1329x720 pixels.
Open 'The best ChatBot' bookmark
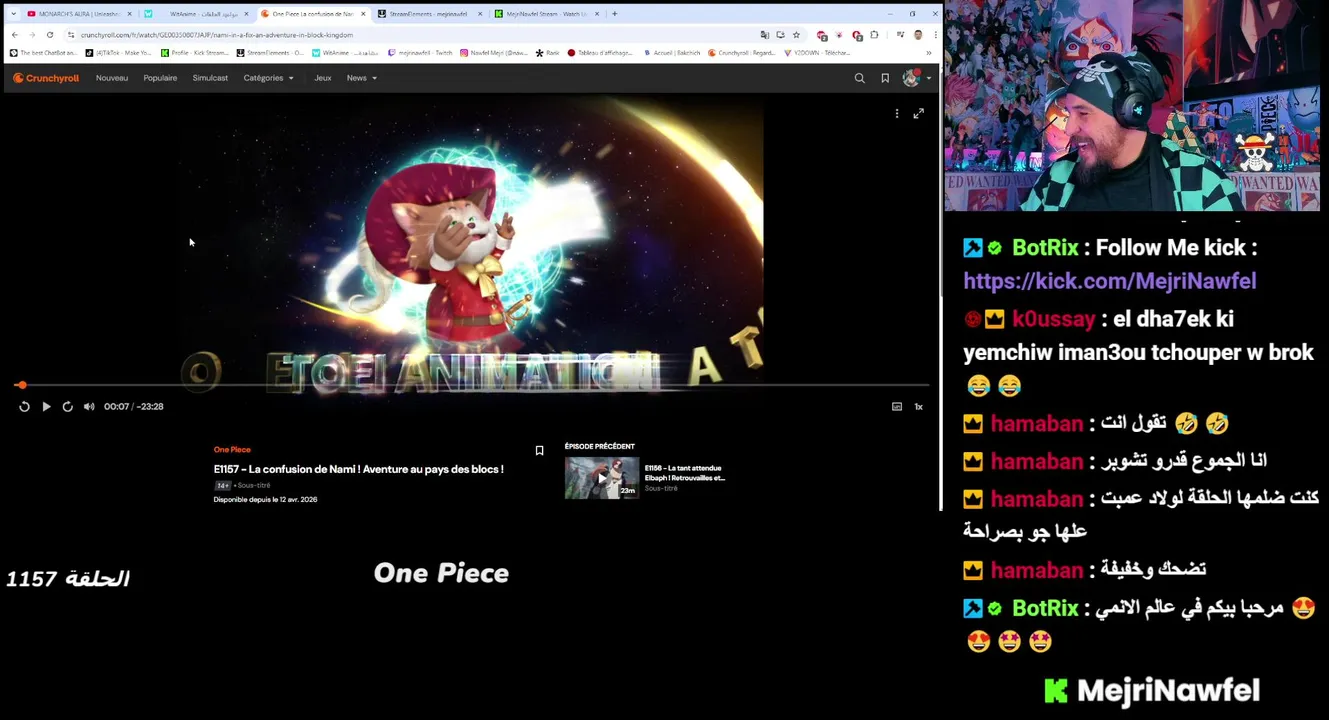(43, 53)
